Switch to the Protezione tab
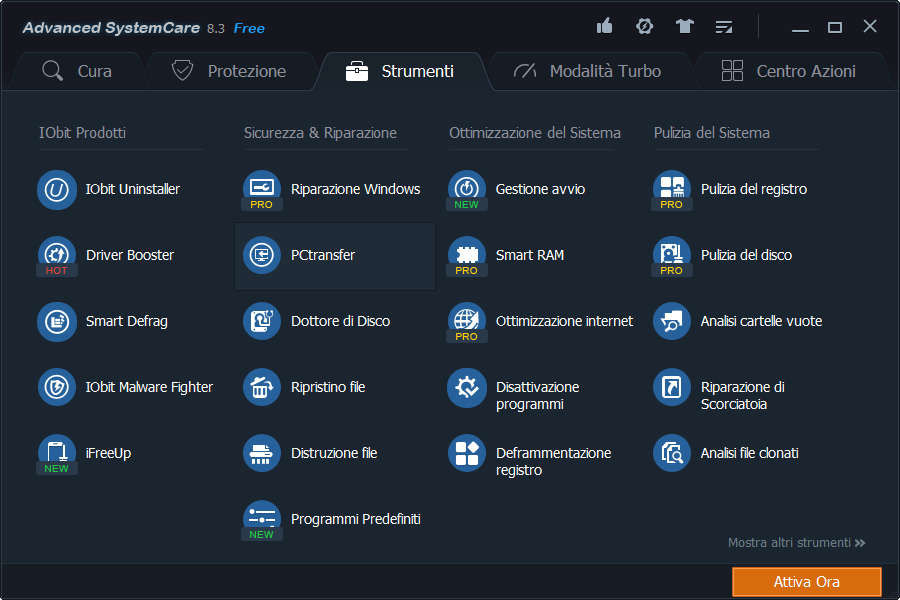Viewport: 900px width, 600px height. (x=229, y=71)
